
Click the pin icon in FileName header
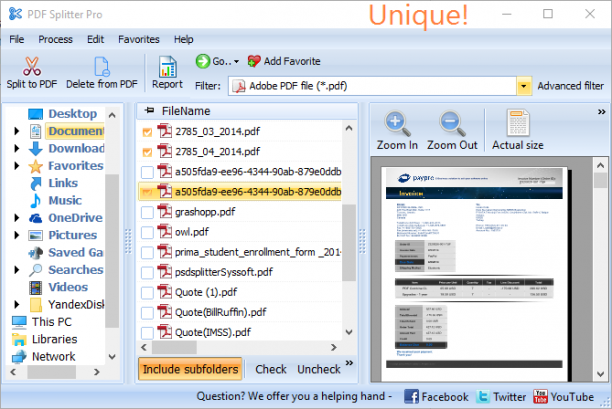pos(149,110)
